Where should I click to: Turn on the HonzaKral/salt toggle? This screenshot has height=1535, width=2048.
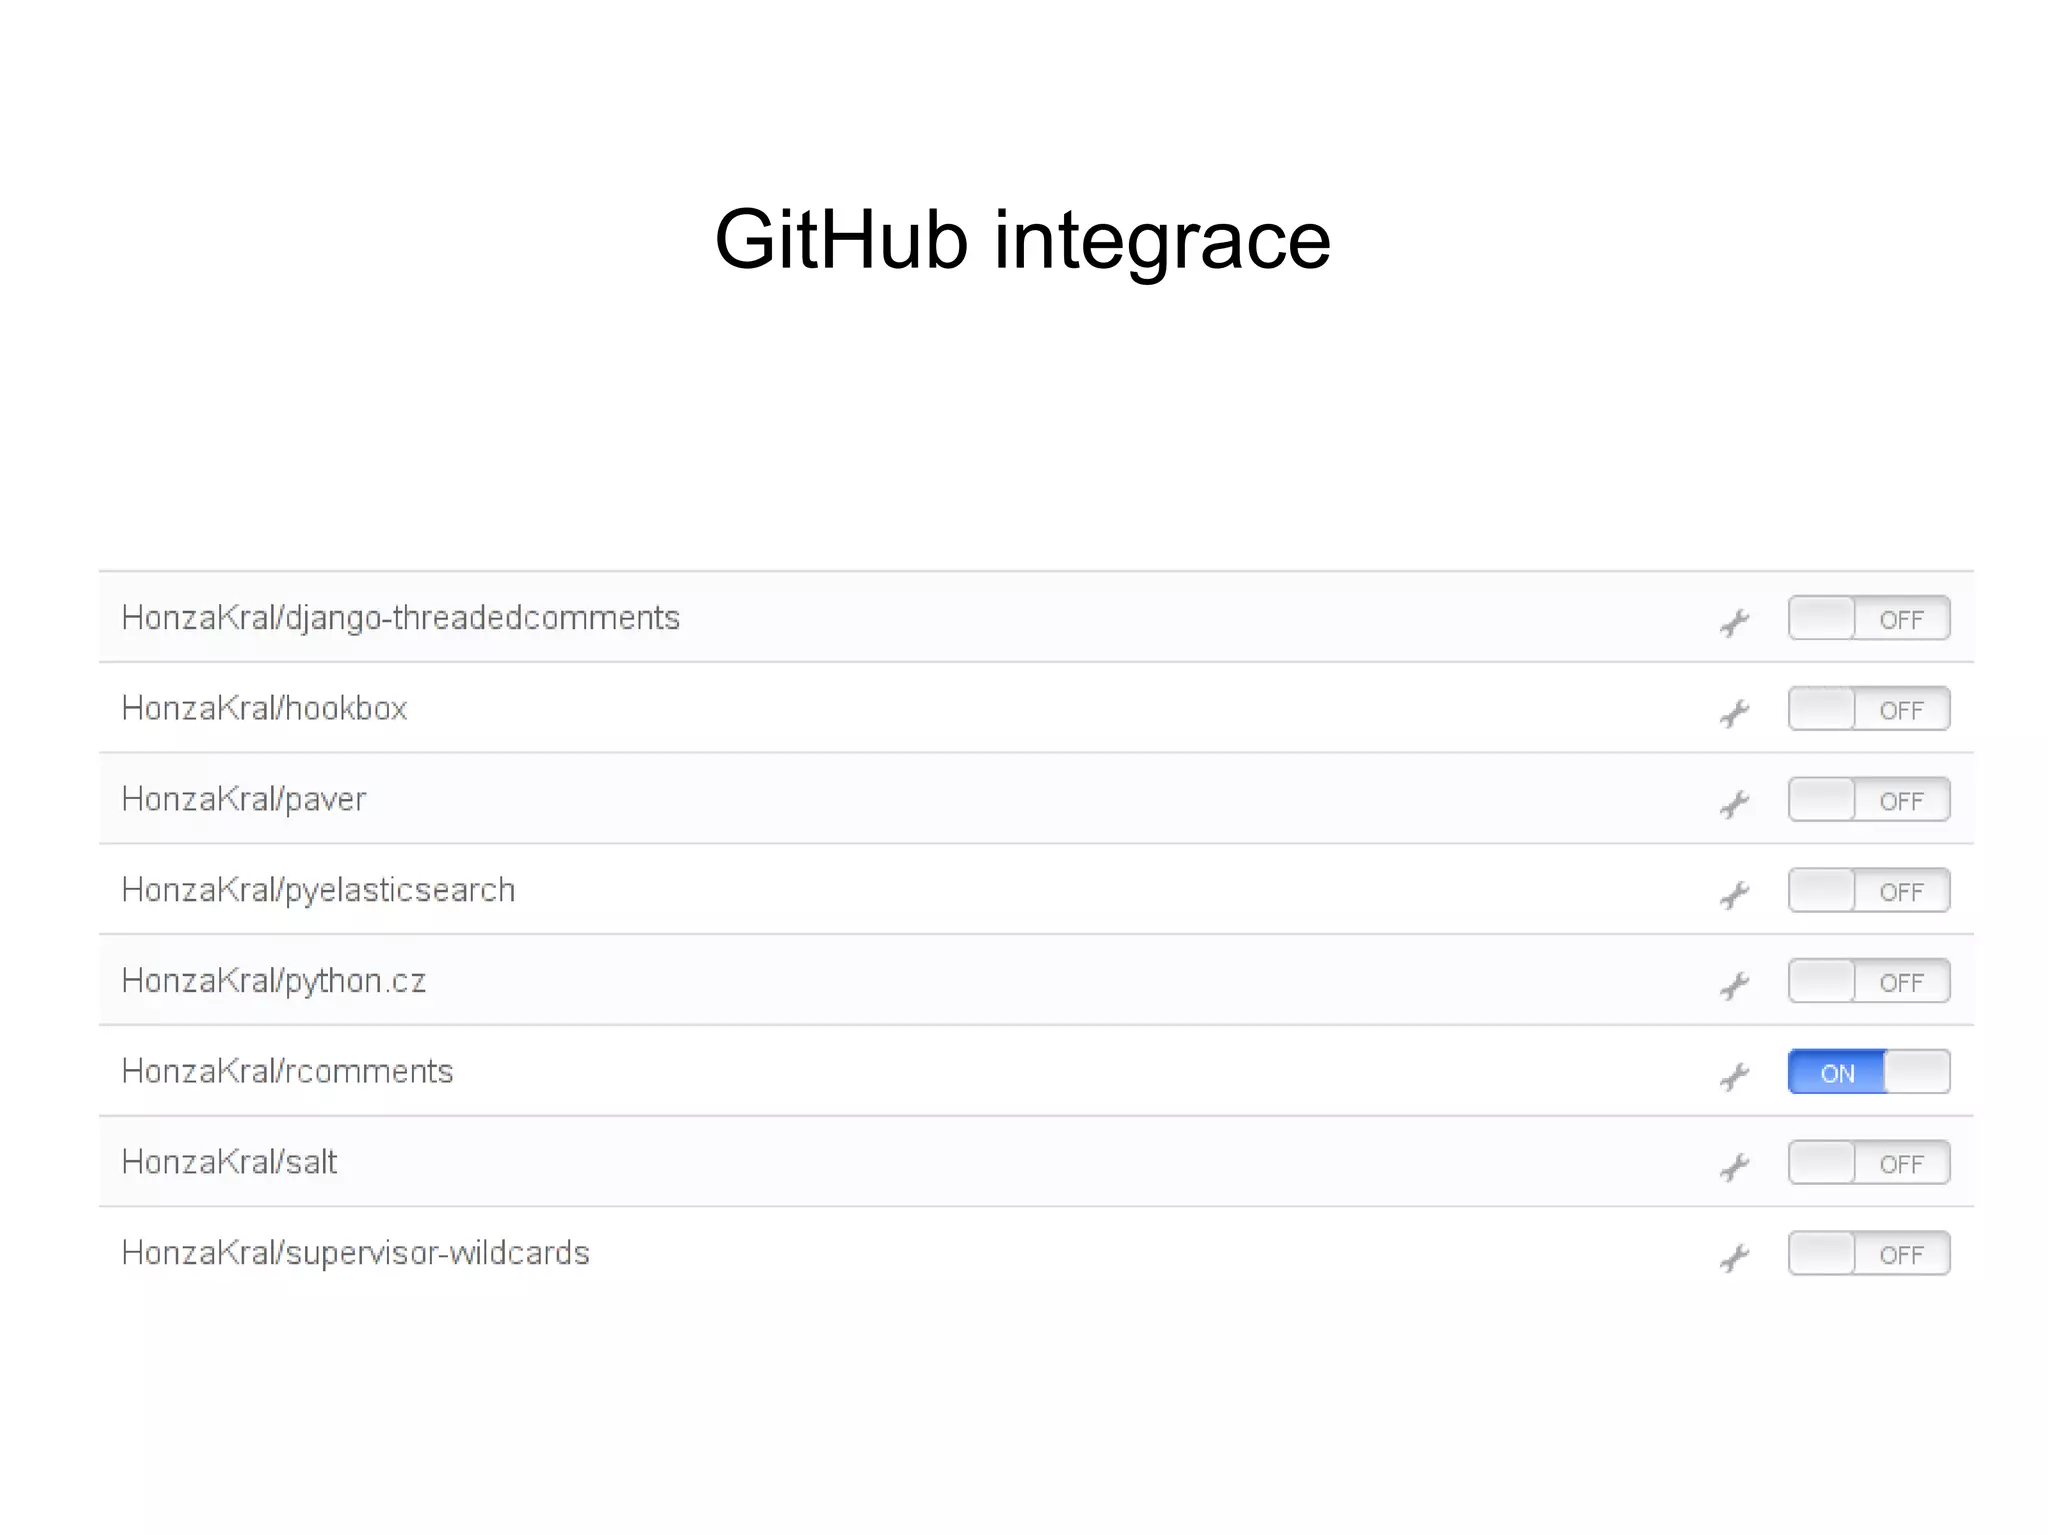point(1868,1163)
